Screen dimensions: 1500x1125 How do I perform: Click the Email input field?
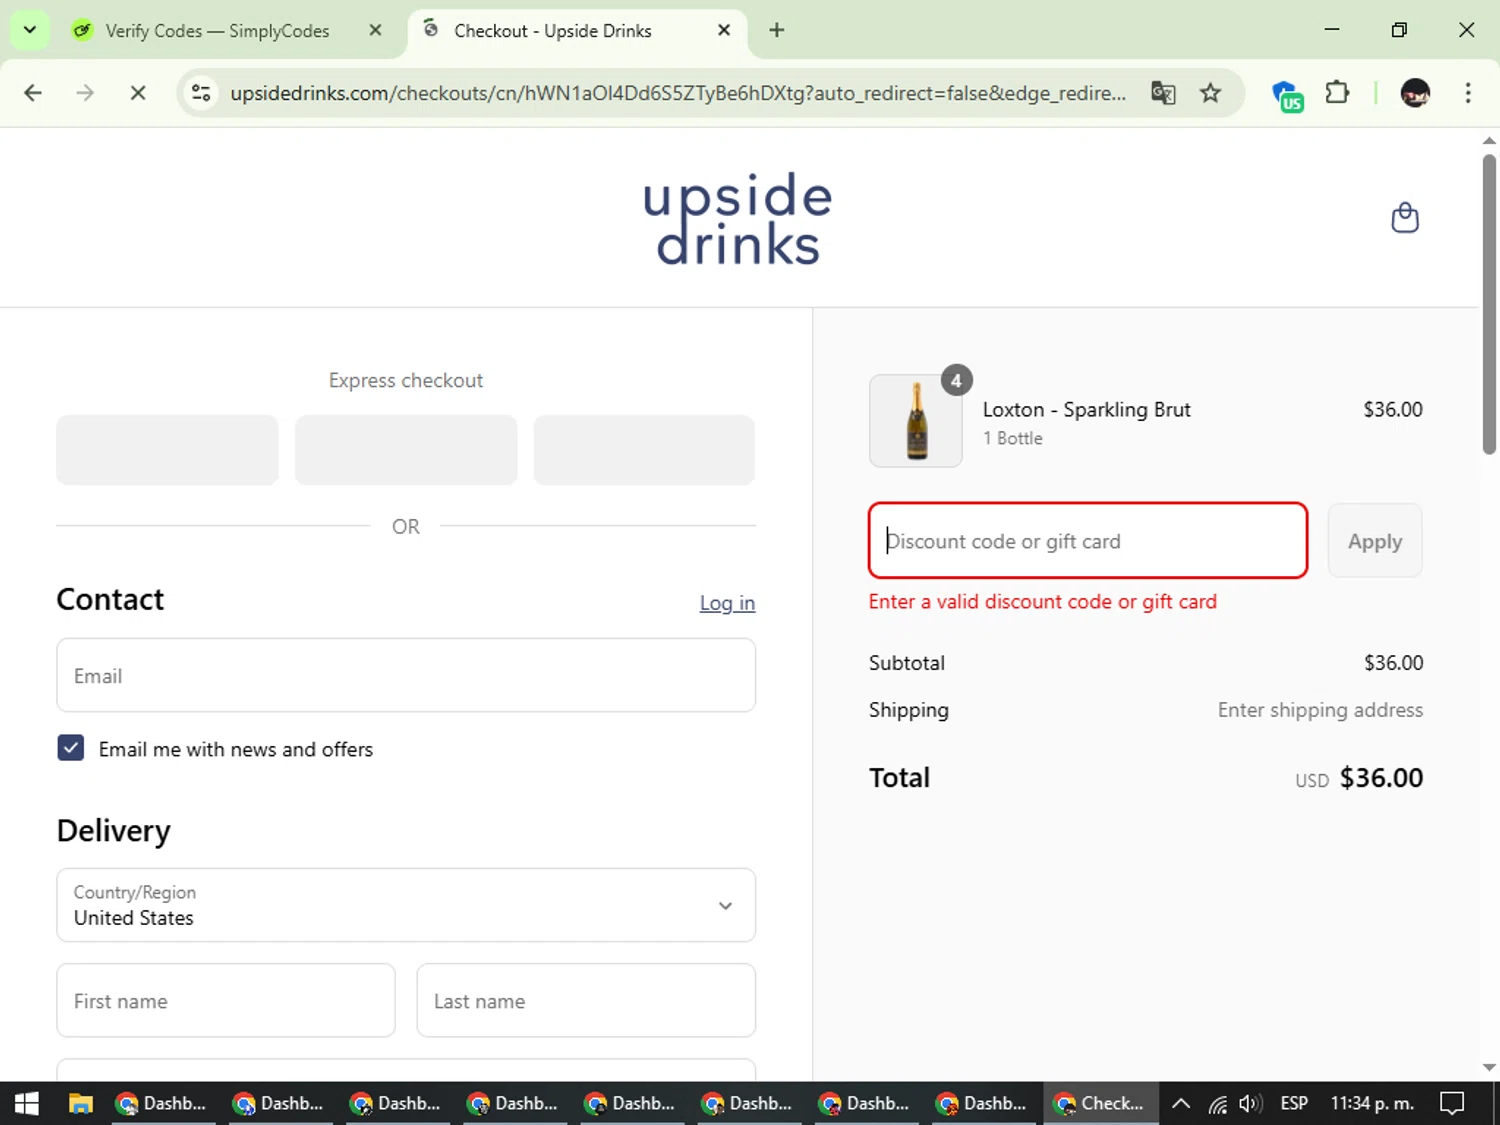(x=406, y=676)
